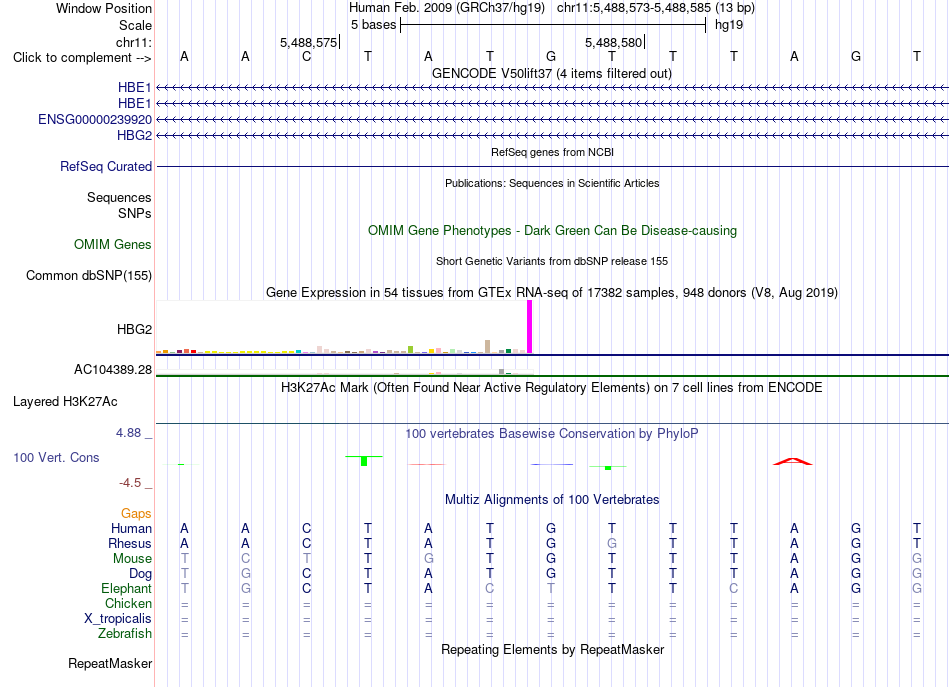Click light green bar in HBG2 expression chart
The height and width of the screenshot is (687, 950).
411,350
